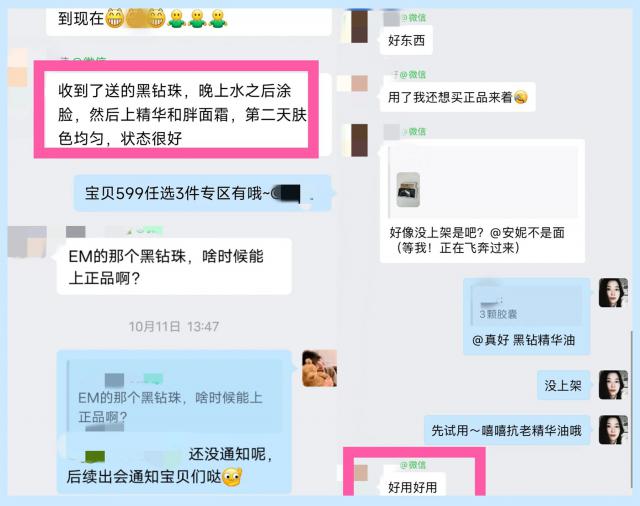Tap the woman avatar beside 先试用 message
The height and width of the screenshot is (506, 640).
point(613,430)
